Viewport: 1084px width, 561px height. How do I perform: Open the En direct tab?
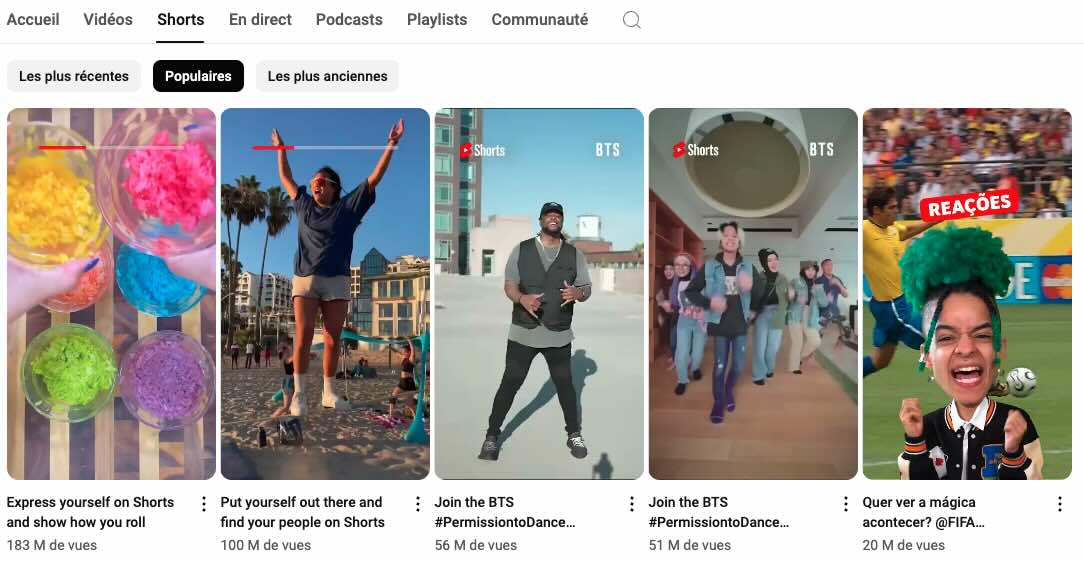tap(260, 19)
